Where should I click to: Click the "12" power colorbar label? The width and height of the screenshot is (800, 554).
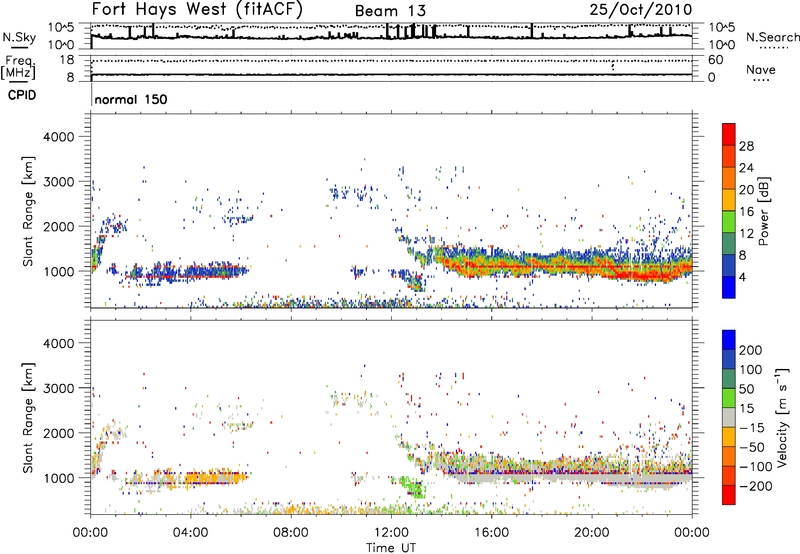click(x=746, y=234)
